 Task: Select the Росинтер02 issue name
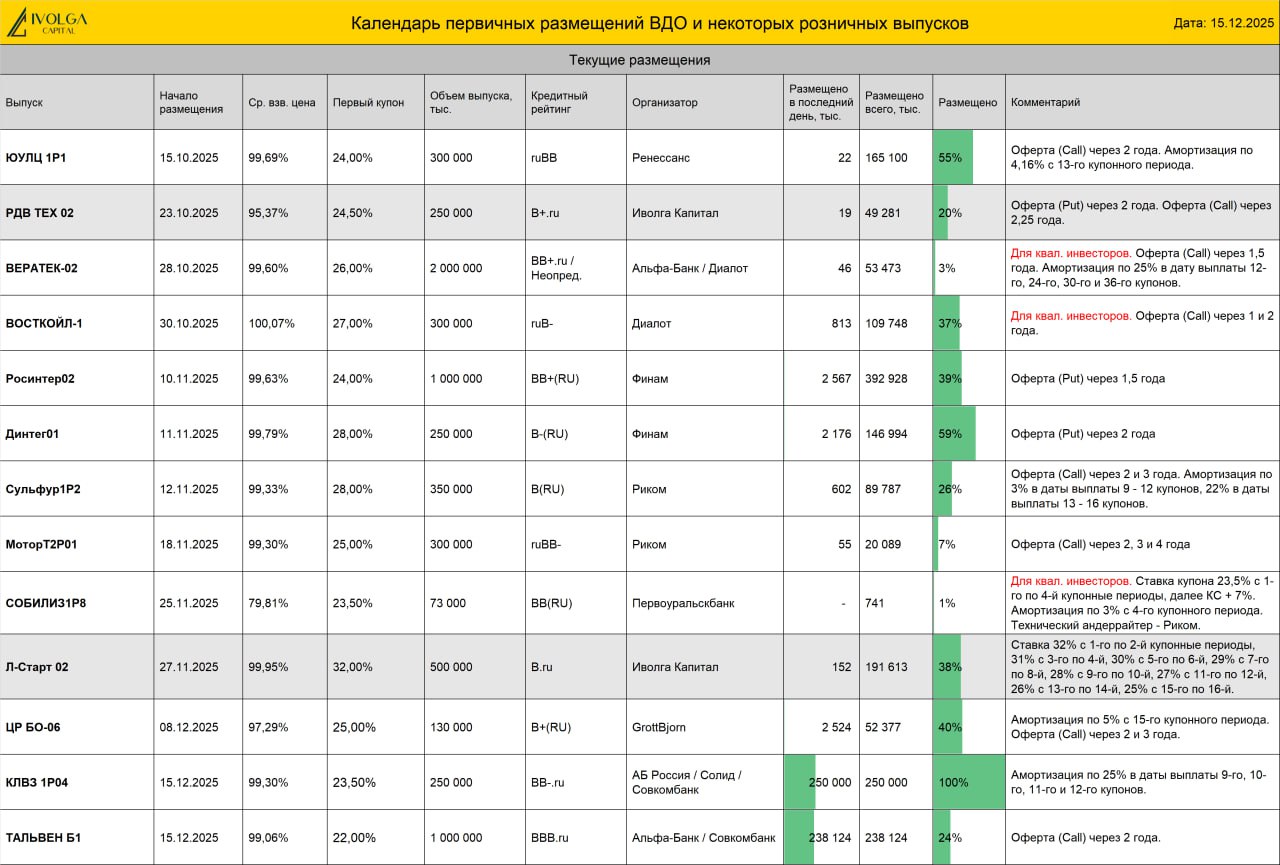(40, 379)
